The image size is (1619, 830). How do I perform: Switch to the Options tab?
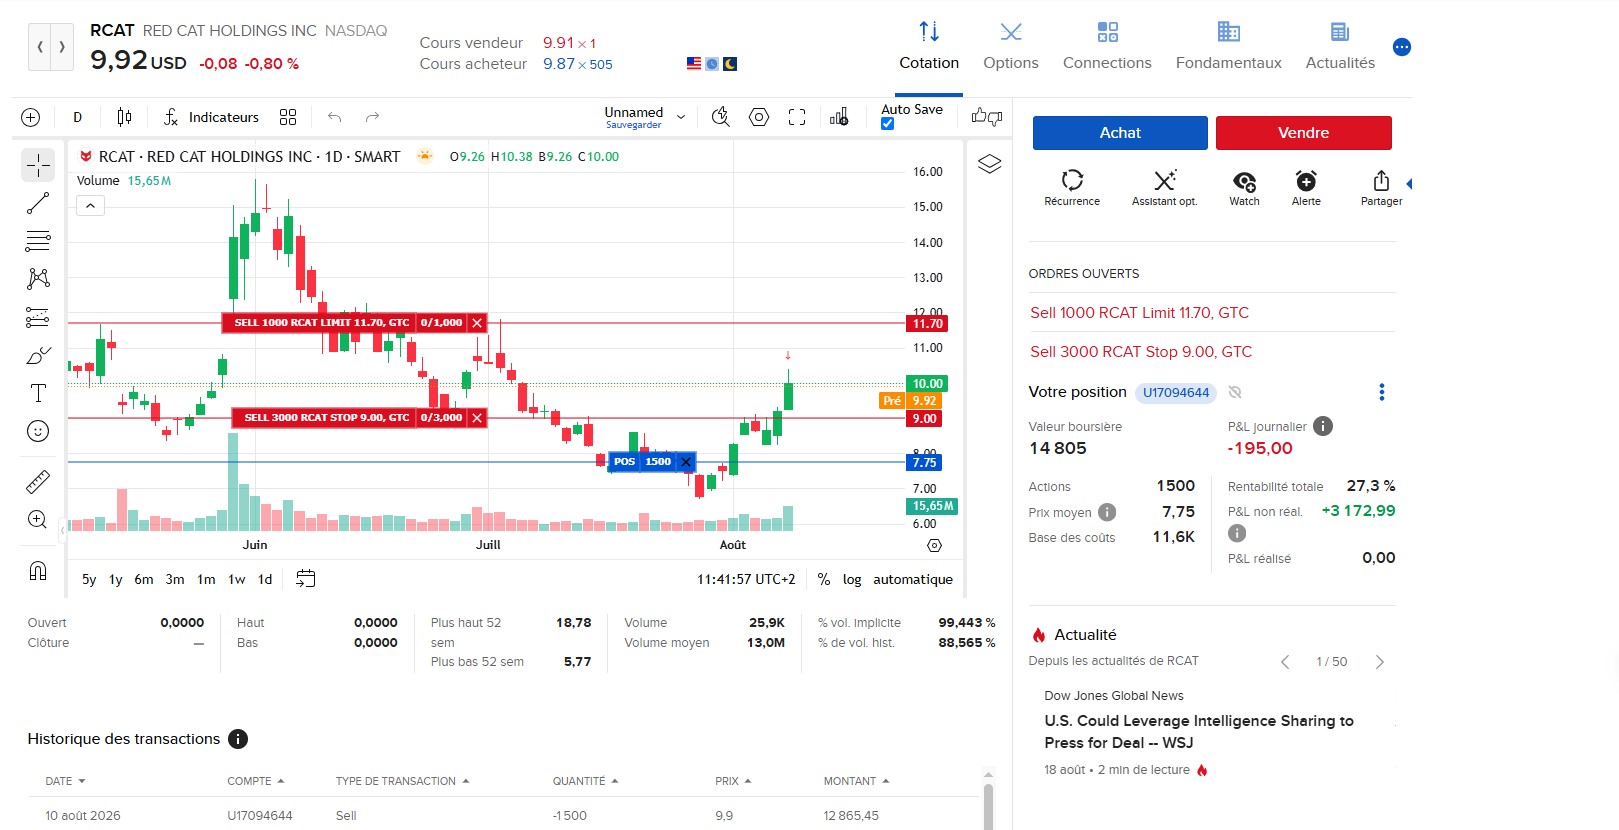1011,47
